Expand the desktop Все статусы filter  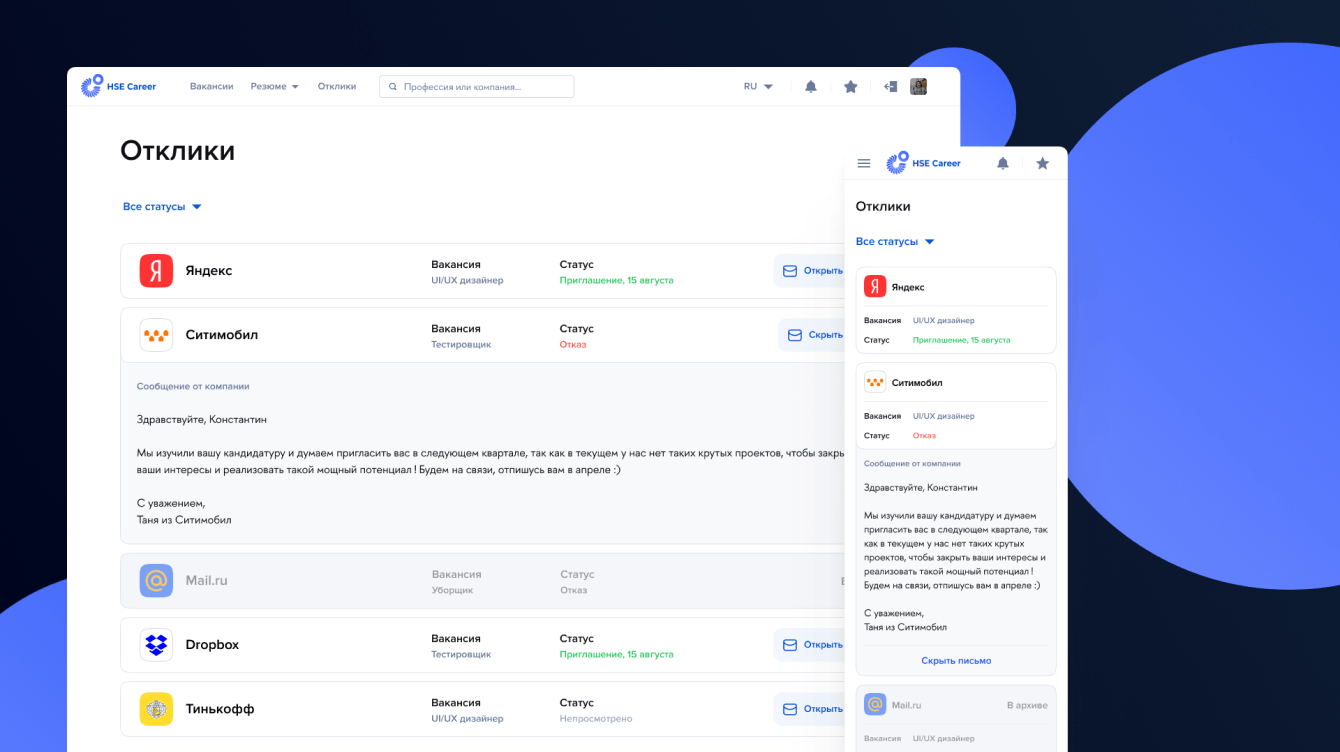point(162,207)
